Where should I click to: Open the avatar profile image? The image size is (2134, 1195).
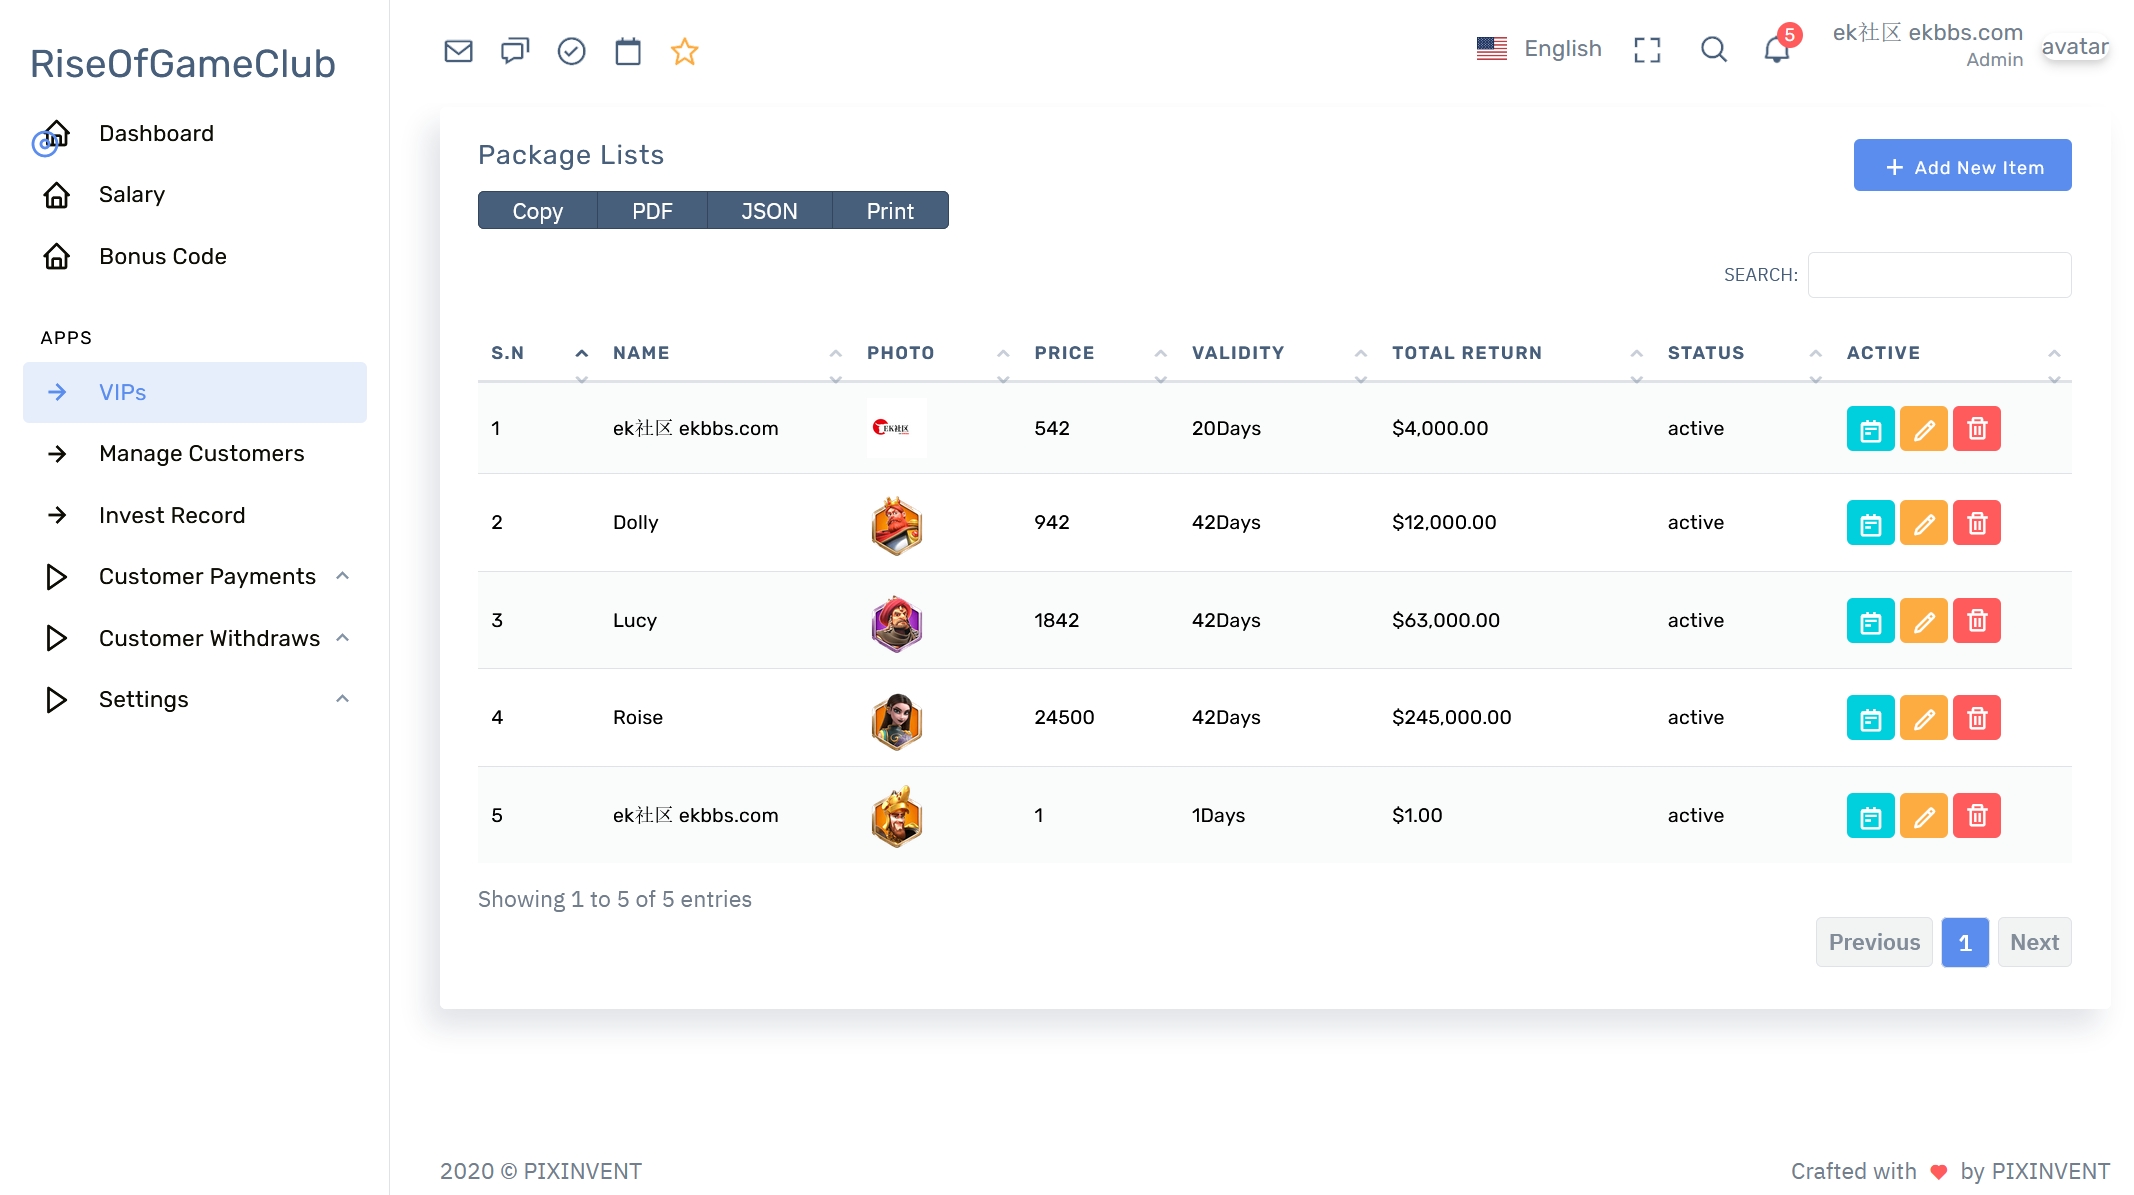tap(2075, 47)
